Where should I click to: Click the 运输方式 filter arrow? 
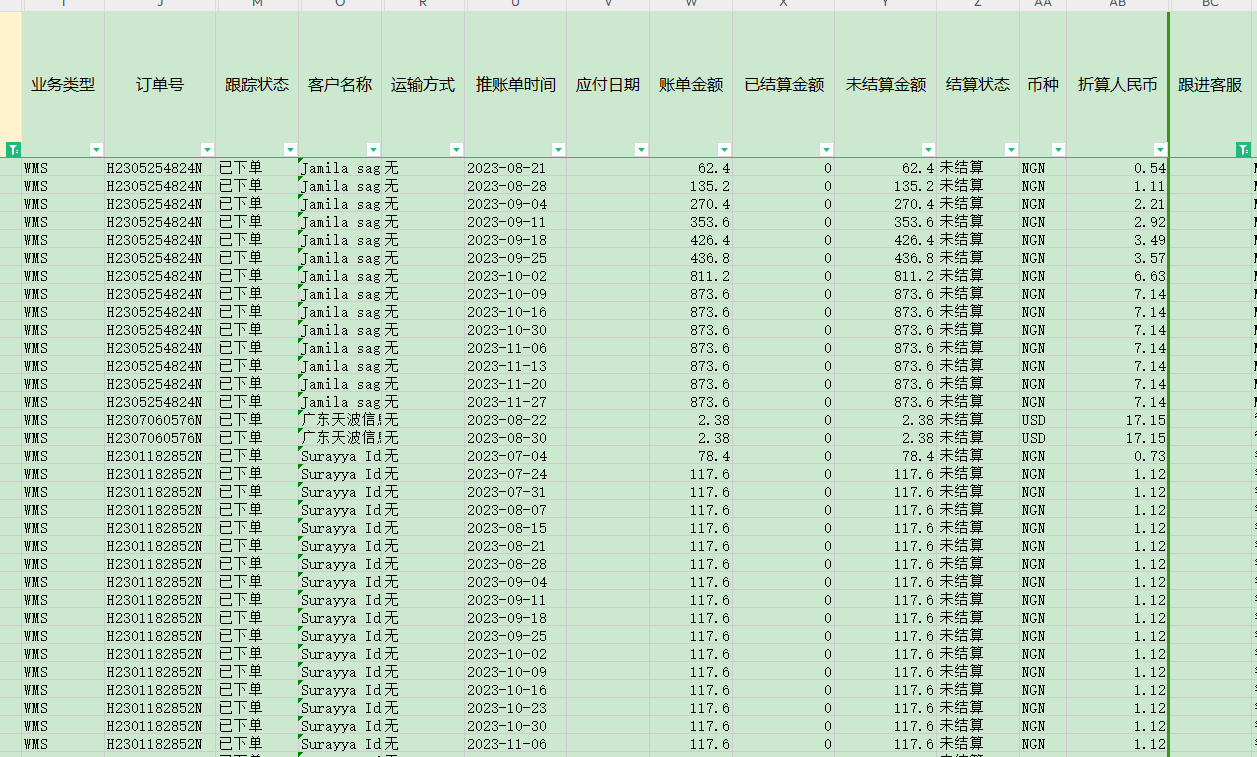(x=456, y=149)
